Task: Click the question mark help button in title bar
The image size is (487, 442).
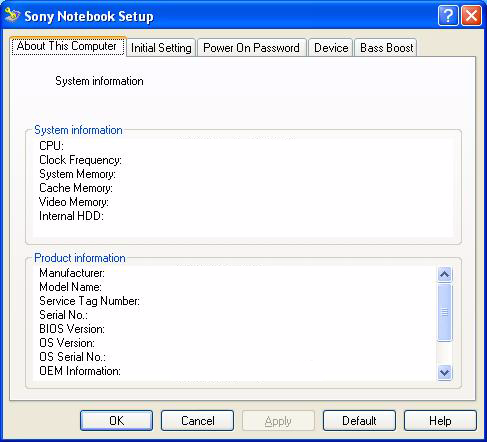Action: pos(448,16)
